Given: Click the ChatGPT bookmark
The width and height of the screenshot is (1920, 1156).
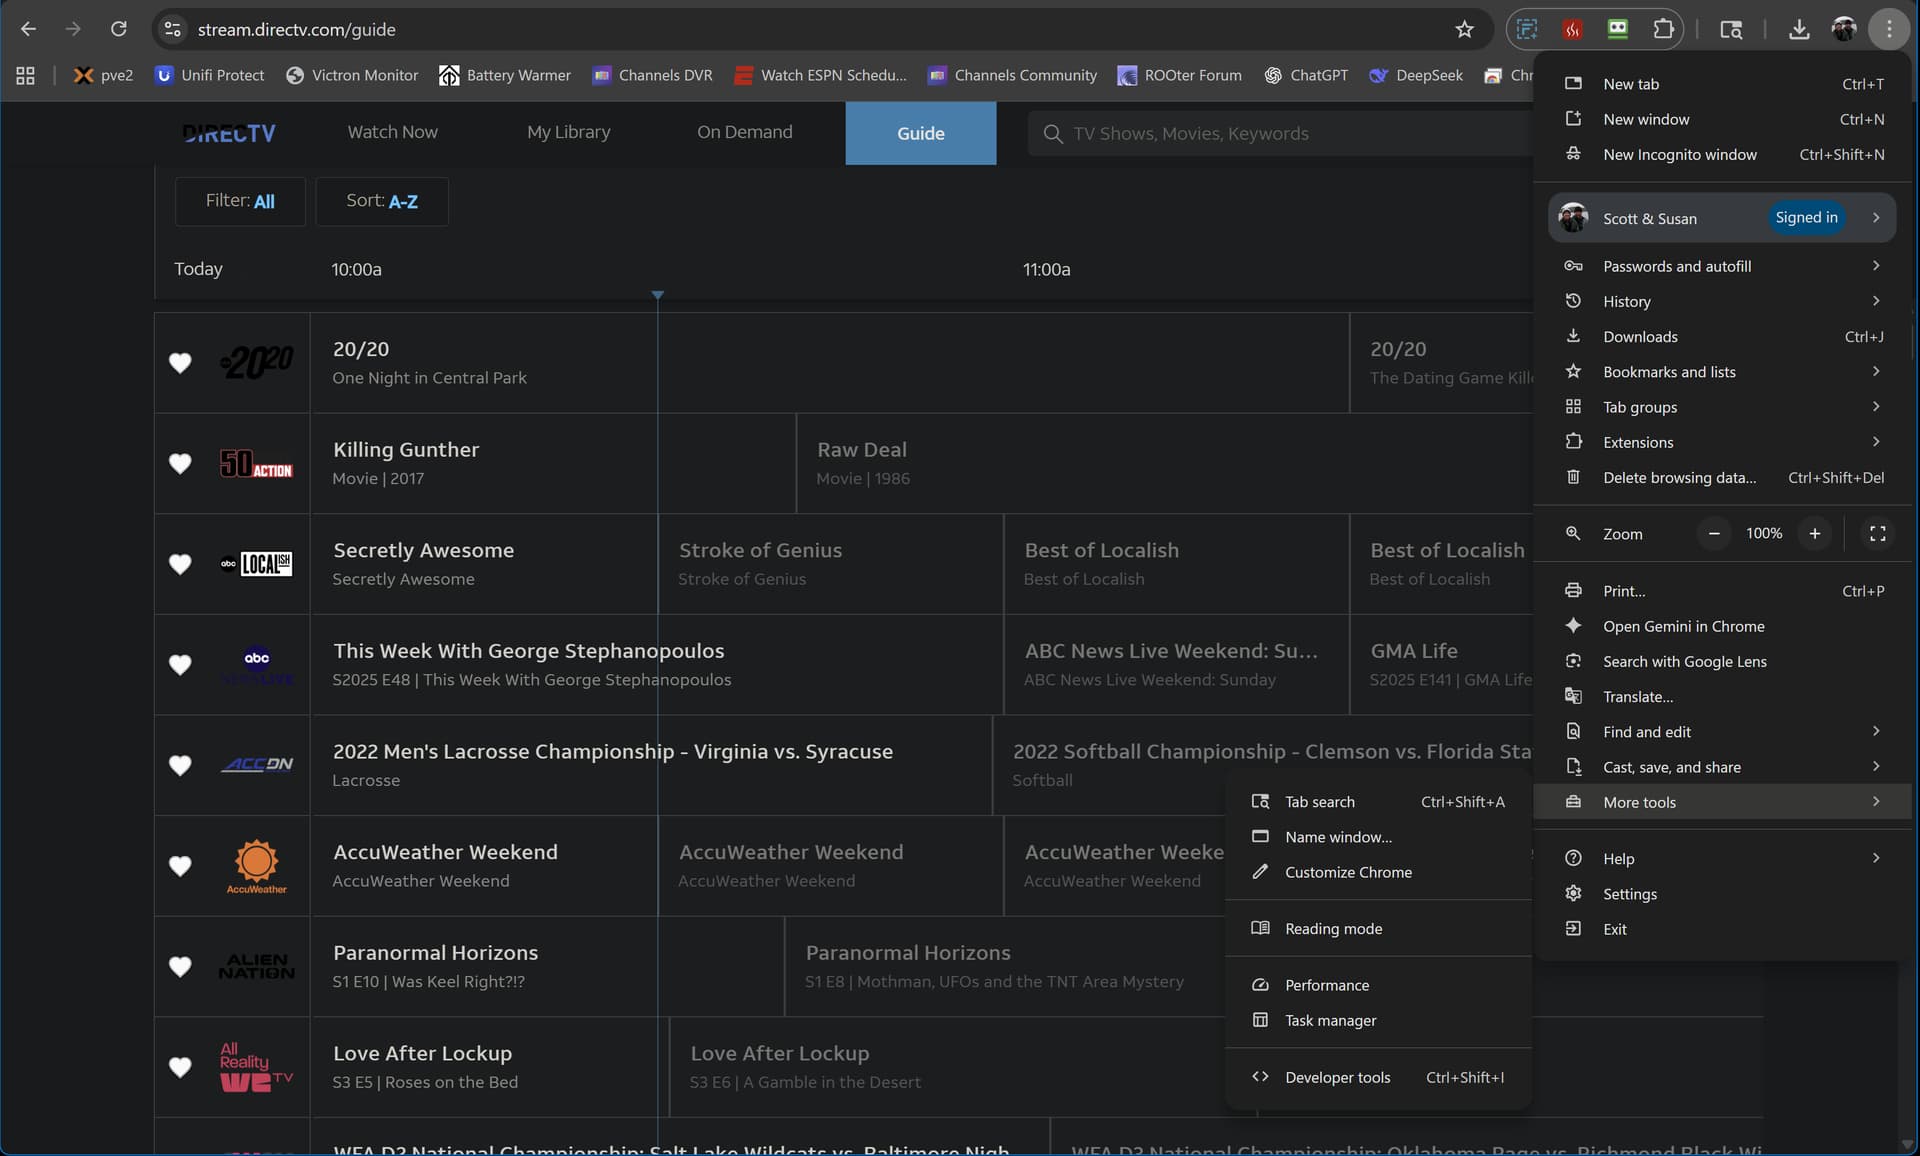Looking at the screenshot, I should (1306, 75).
